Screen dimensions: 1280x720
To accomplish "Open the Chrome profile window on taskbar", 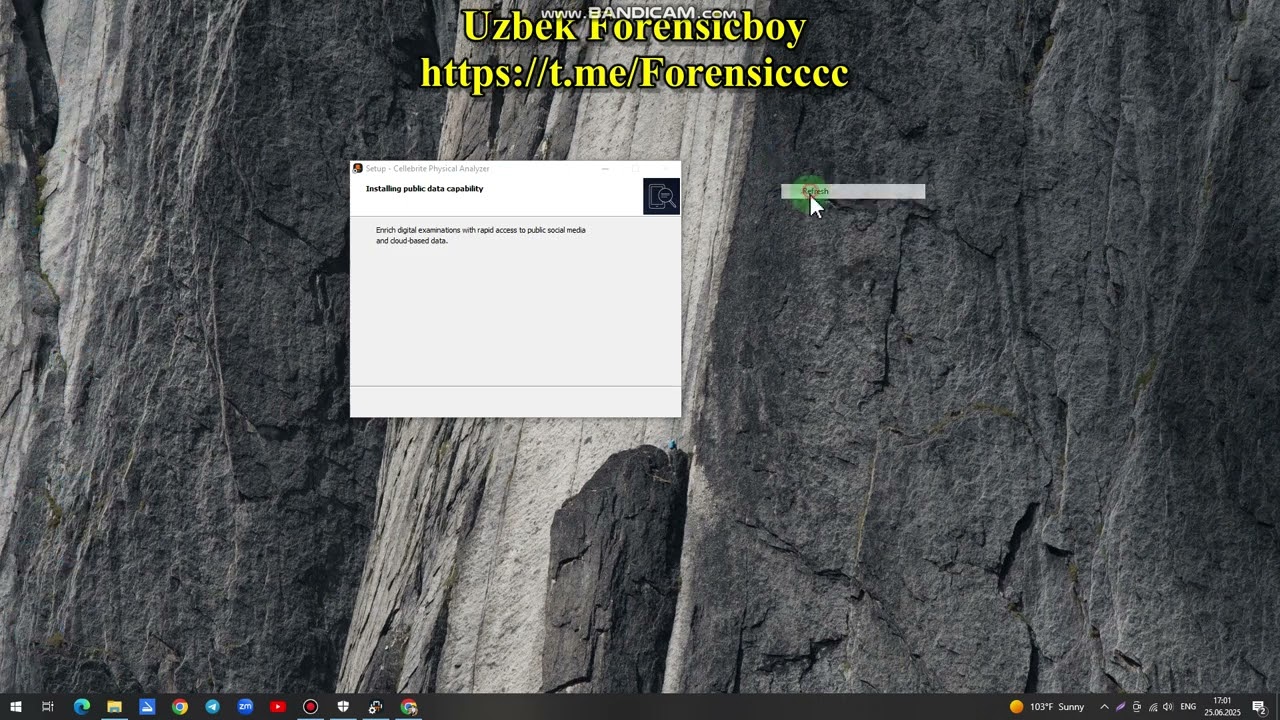I will (409, 707).
